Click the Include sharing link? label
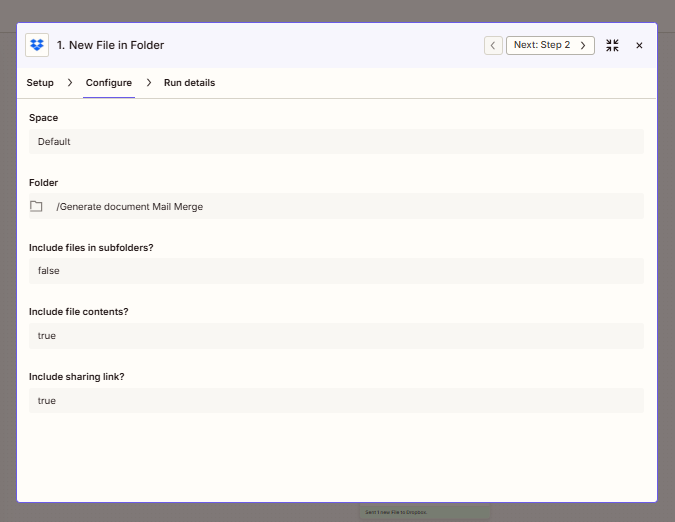The image size is (675, 522). (83, 377)
